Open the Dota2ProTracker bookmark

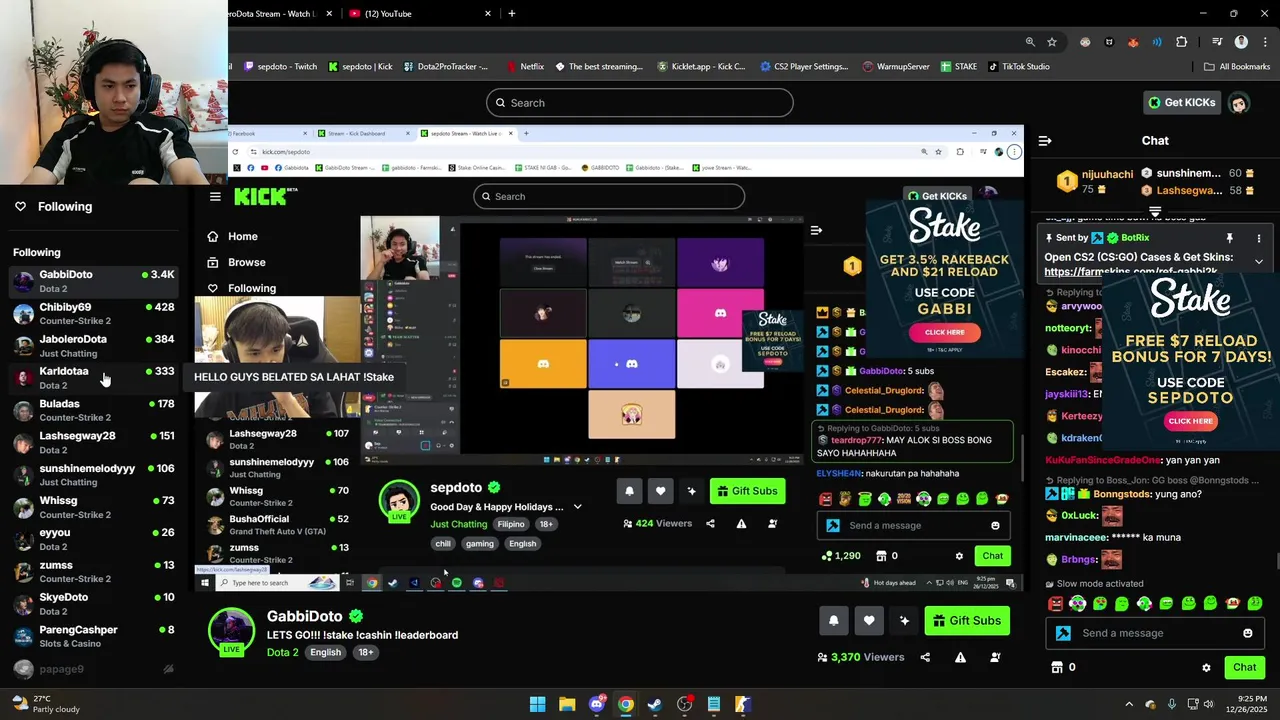tap(446, 67)
